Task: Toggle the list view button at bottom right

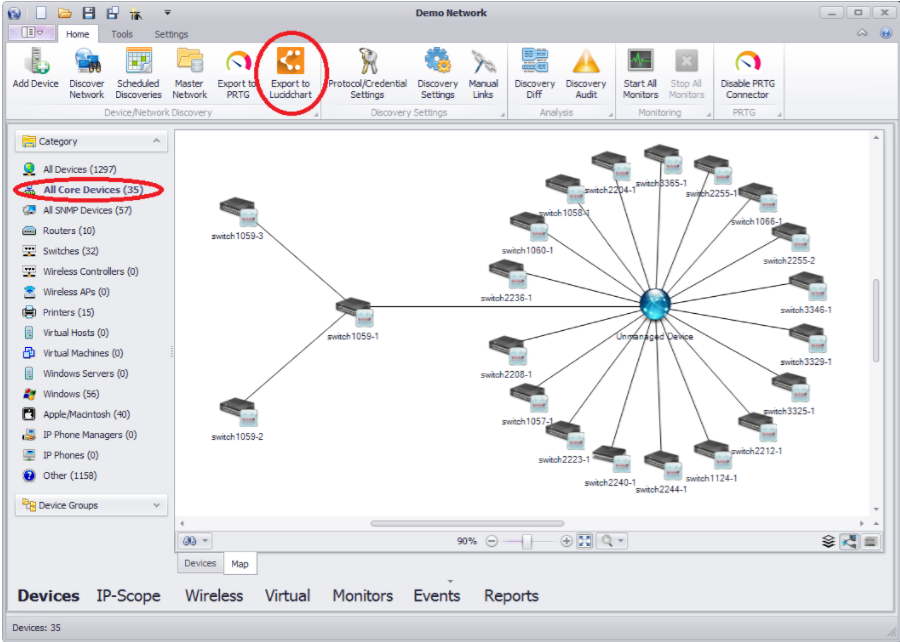Action: [x=871, y=541]
